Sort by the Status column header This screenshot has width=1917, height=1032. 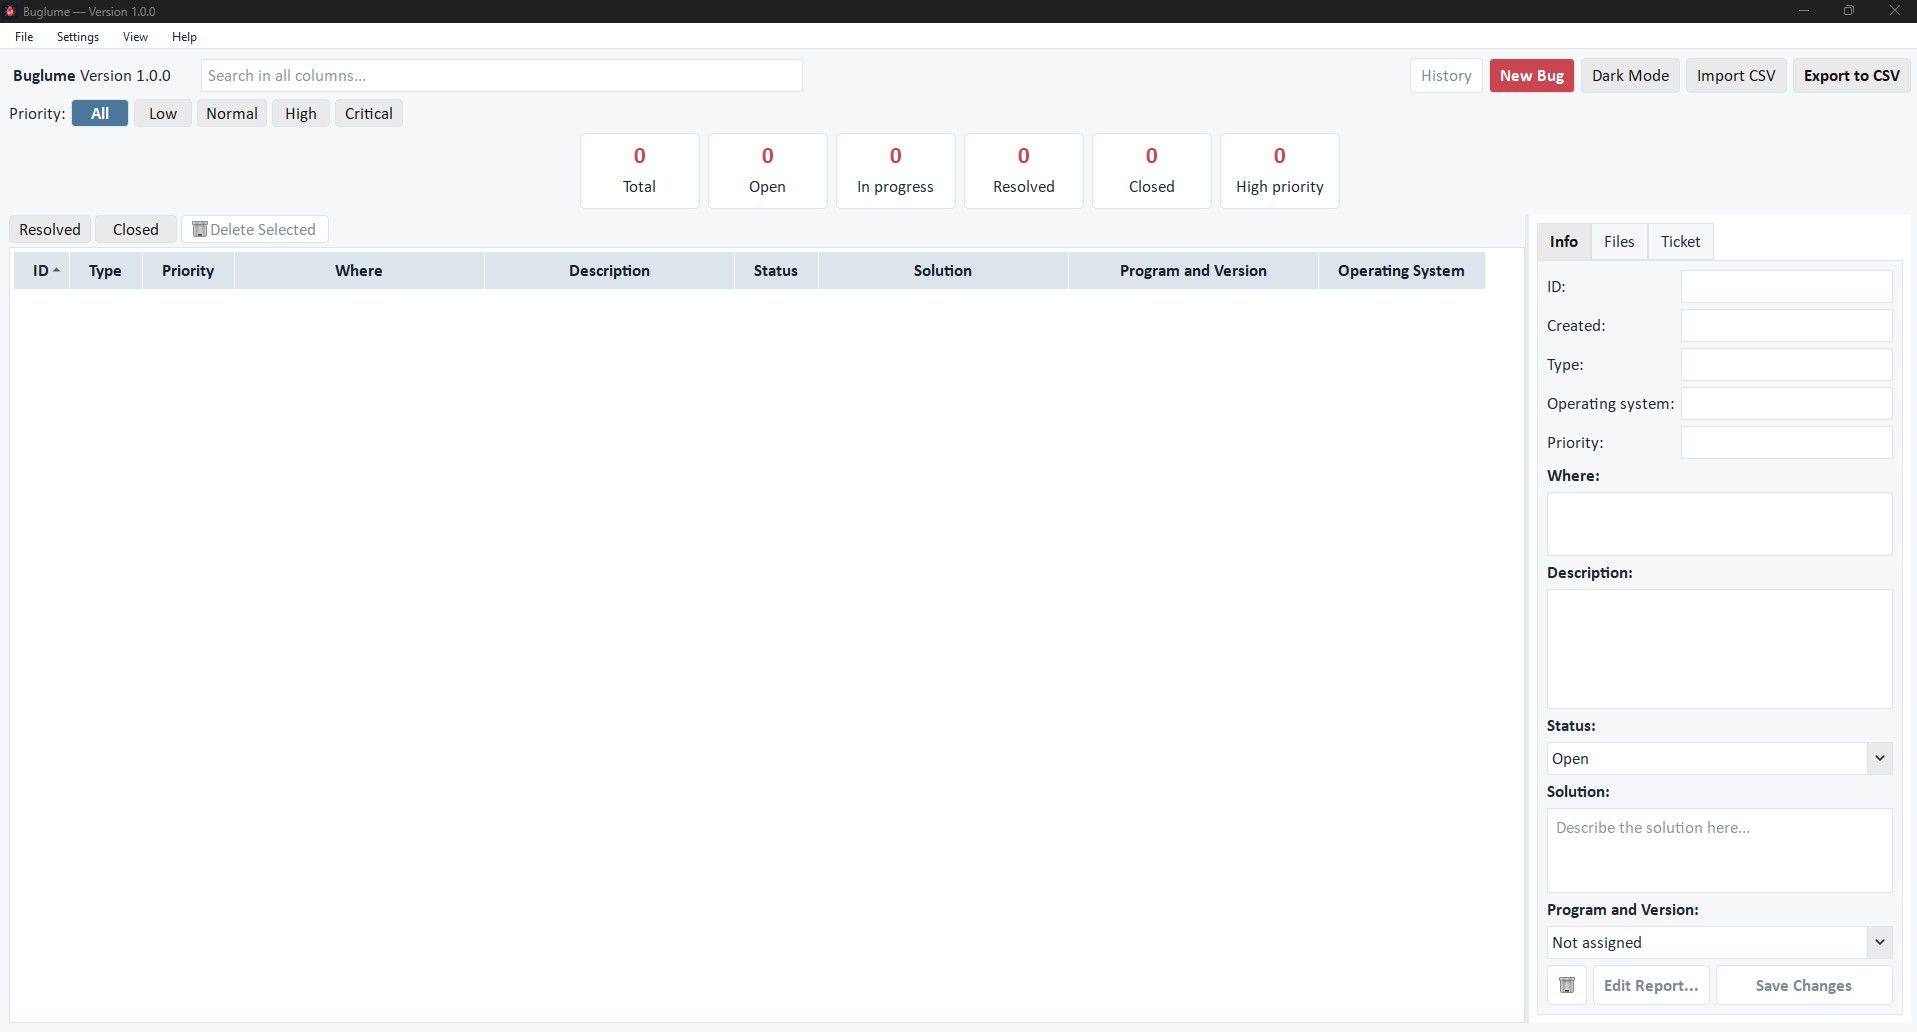coord(776,271)
